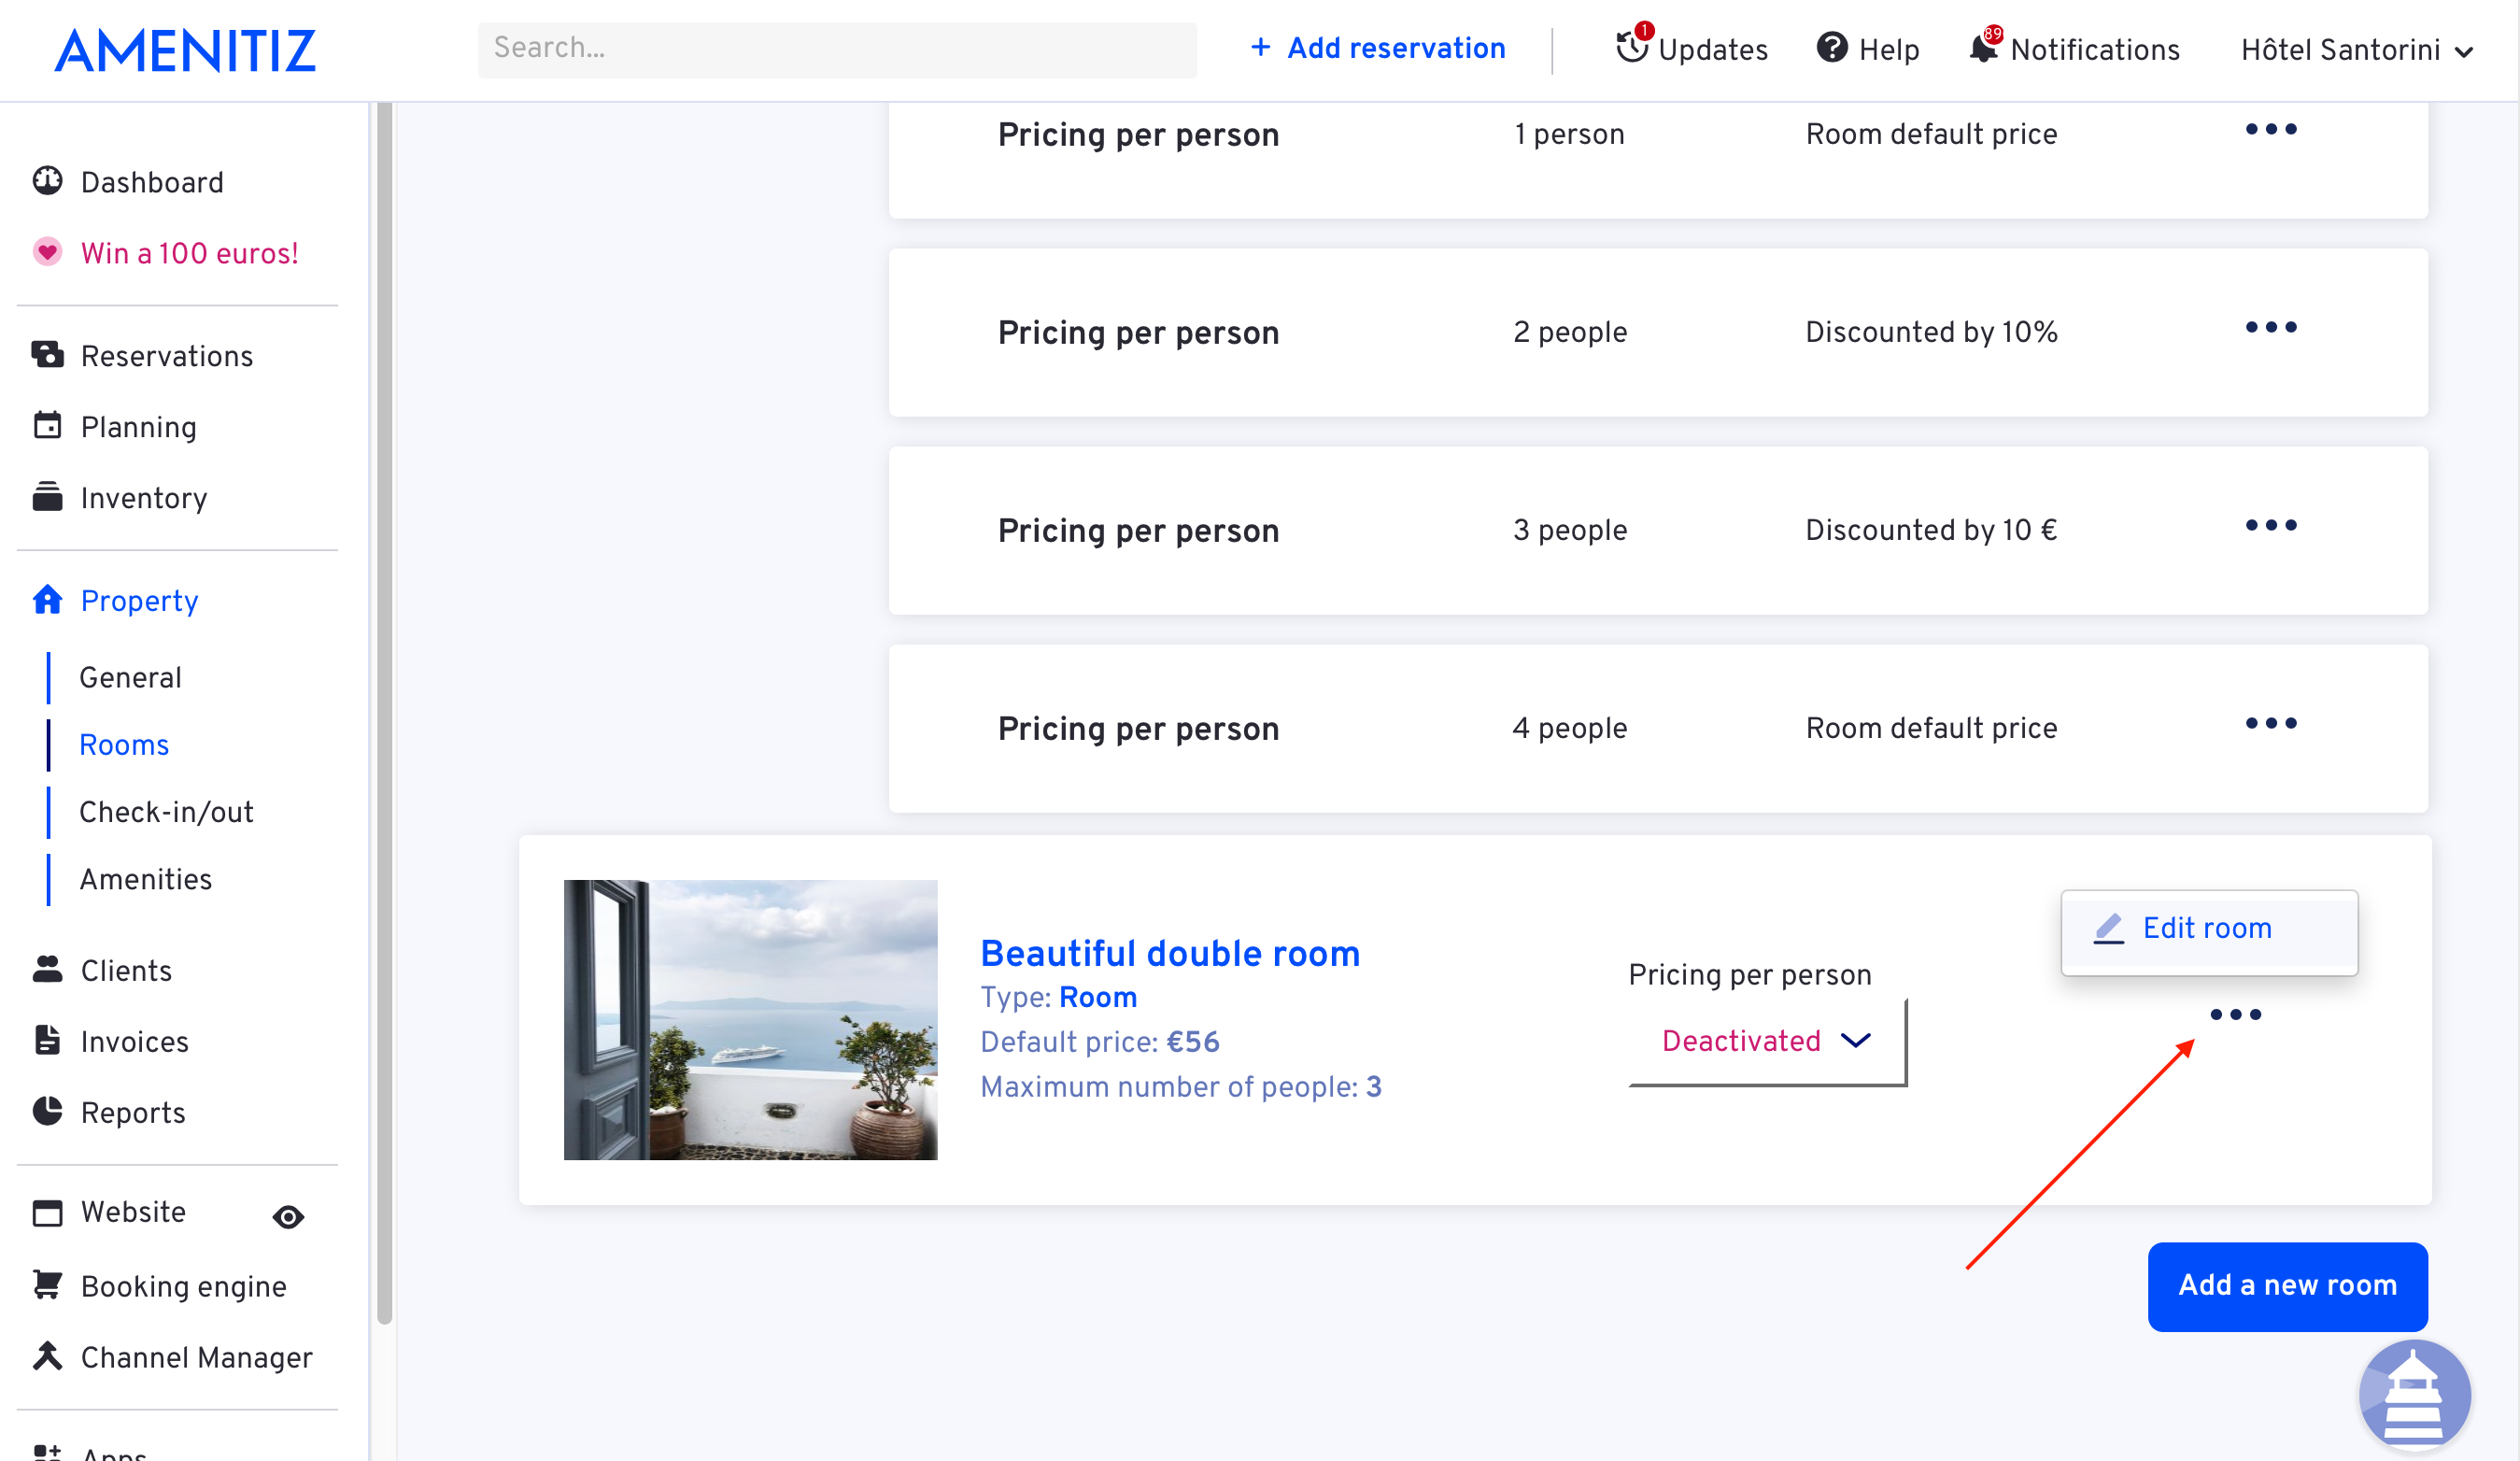Open the Inventory section
Screen dimensions: 2520x1461
pos(144,498)
